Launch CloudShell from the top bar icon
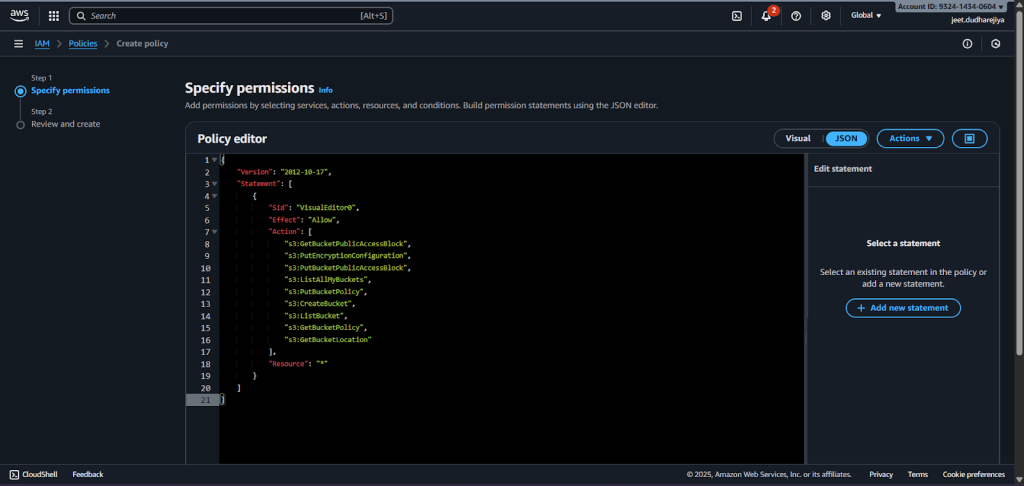 click(x=737, y=16)
